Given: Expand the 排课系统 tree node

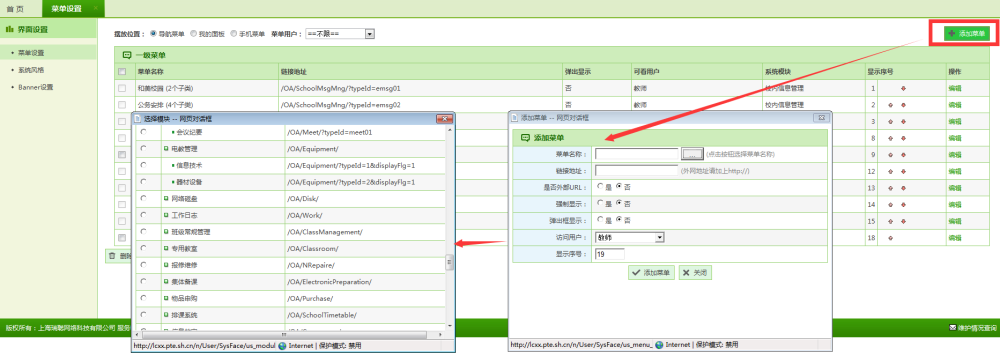Looking at the screenshot, I should [x=166, y=315].
